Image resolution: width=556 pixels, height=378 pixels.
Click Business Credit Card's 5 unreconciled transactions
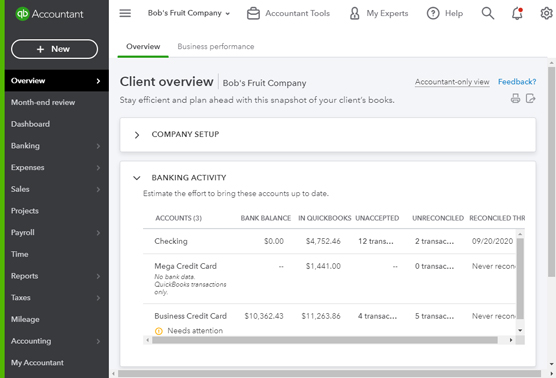[434, 316]
